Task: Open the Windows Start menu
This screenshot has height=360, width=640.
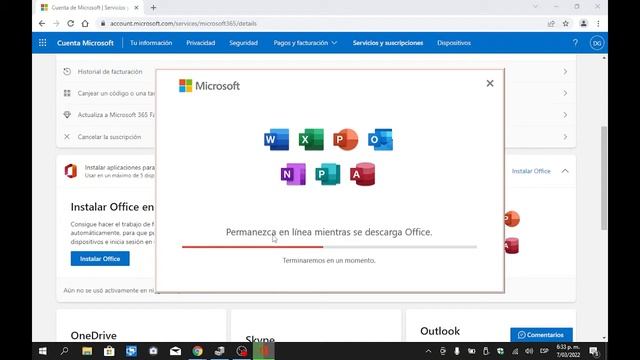Action: (42, 351)
